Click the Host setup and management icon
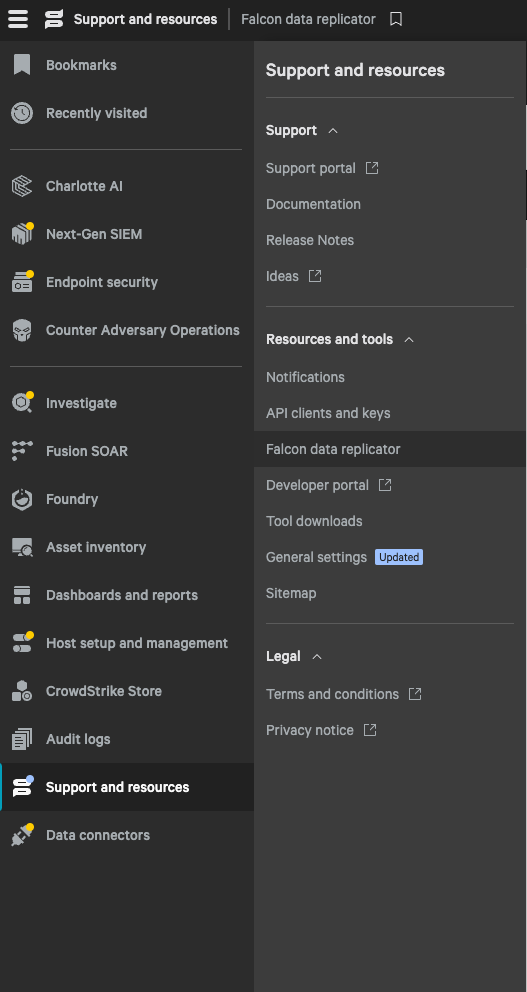527x992 pixels. tap(22, 643)
